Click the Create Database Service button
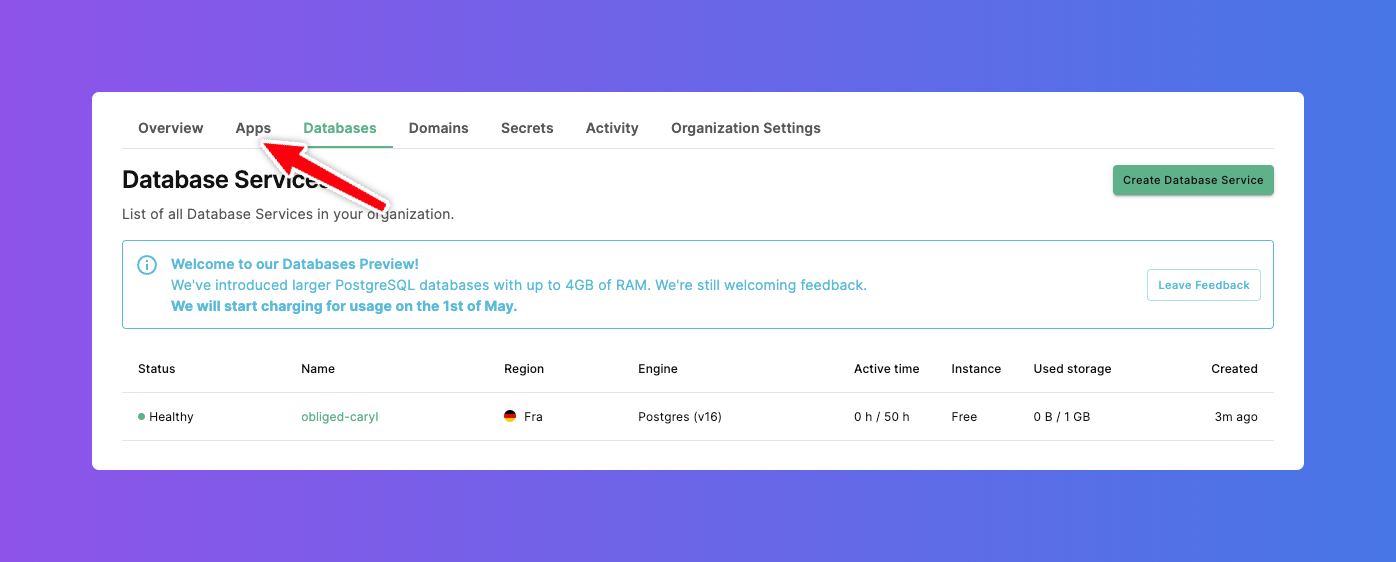This screenshot has width=1396, height=562. (x=1192, y=180)
